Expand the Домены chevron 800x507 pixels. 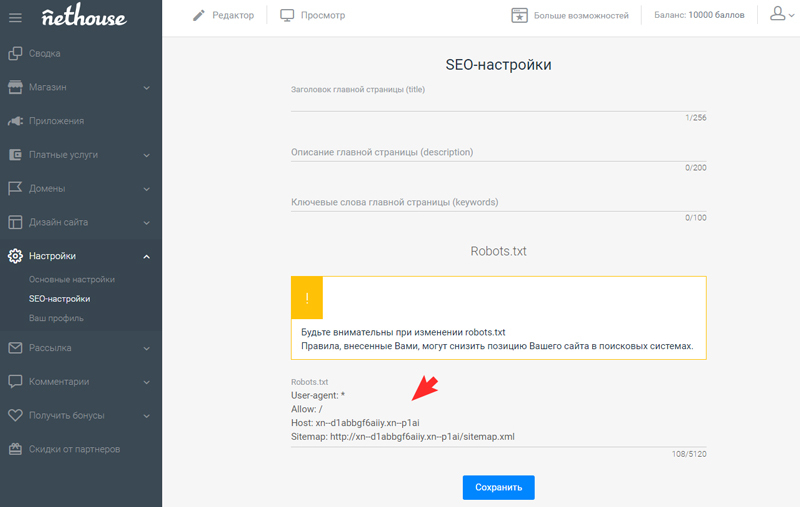[147, 189]
